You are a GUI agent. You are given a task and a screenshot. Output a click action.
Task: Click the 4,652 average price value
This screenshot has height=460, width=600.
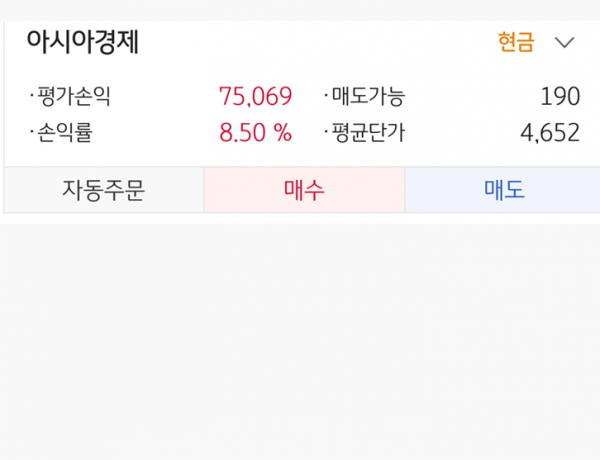[550, 132]
